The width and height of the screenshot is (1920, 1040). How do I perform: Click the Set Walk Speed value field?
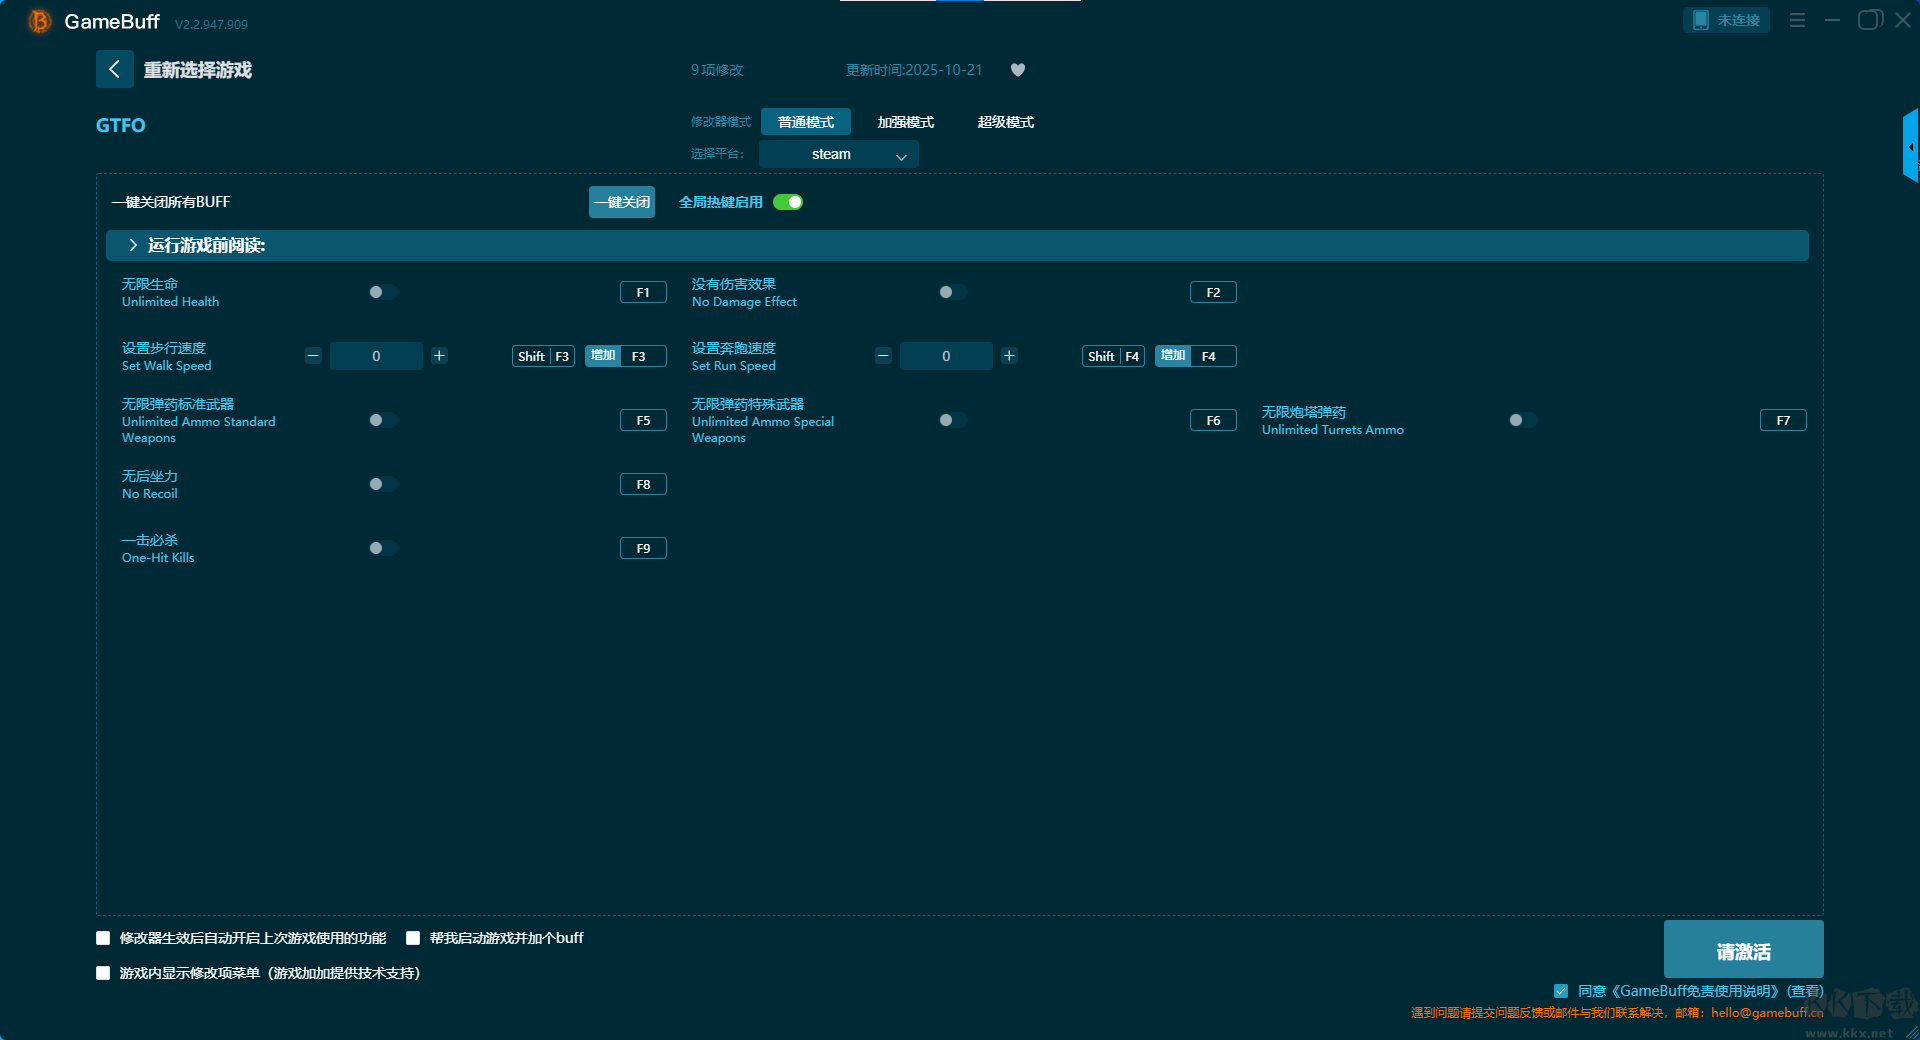coord(376,356)
